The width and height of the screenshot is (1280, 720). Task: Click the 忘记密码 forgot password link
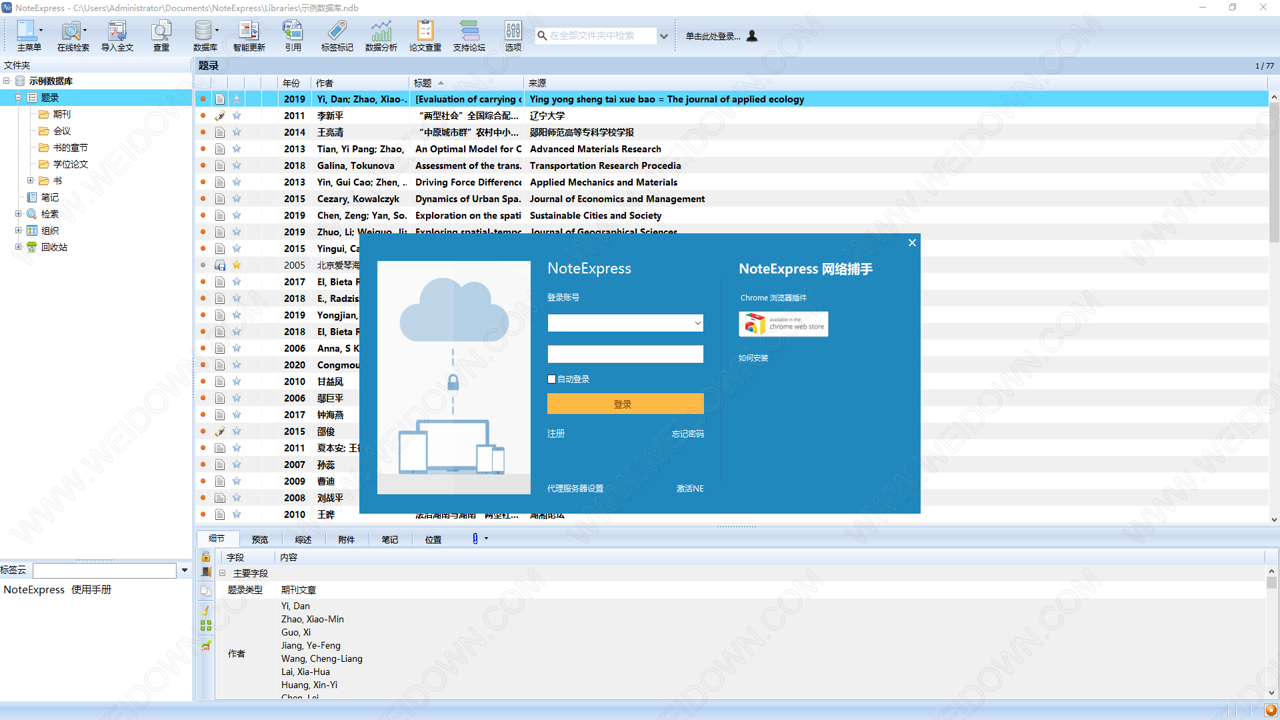point(687,433)
